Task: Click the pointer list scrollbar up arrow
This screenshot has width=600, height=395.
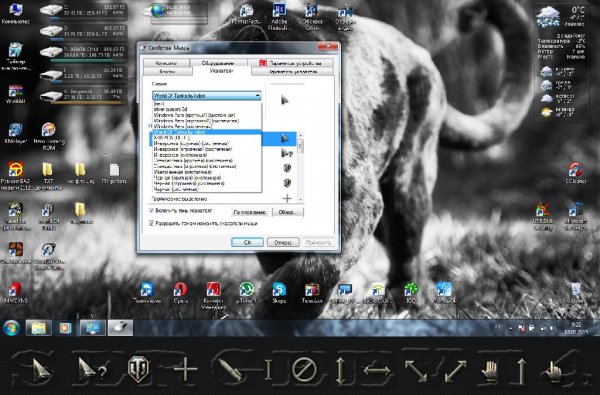Action: tap(300, 135)
